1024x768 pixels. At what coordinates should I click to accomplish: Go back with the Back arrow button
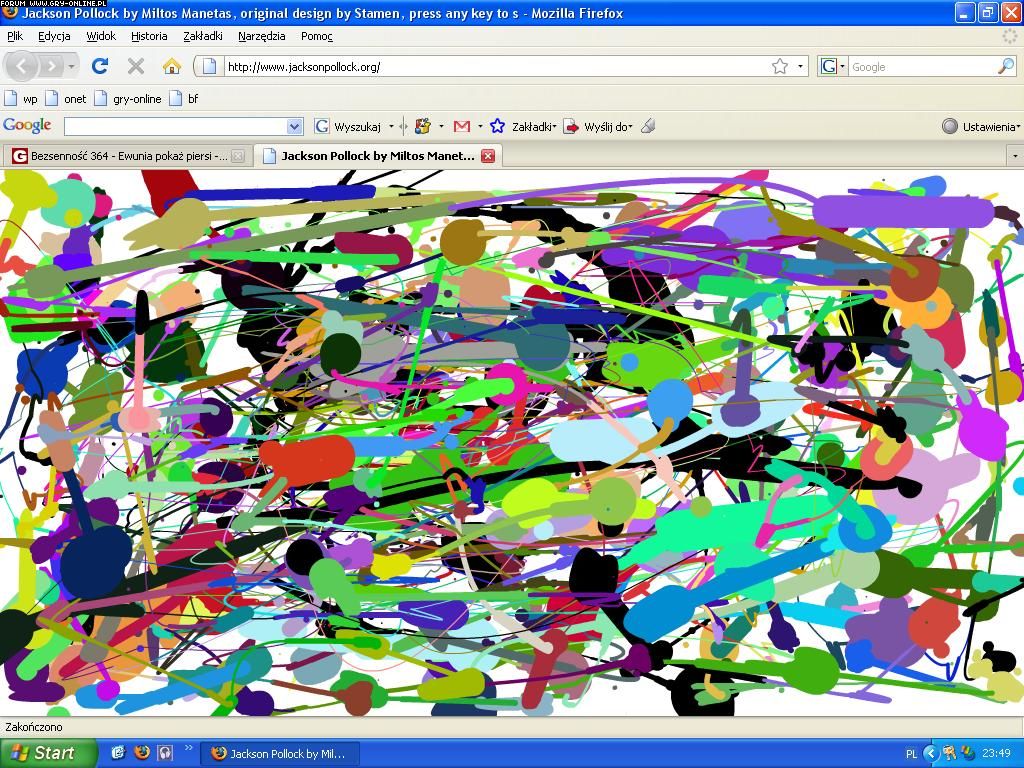(22, 66)
